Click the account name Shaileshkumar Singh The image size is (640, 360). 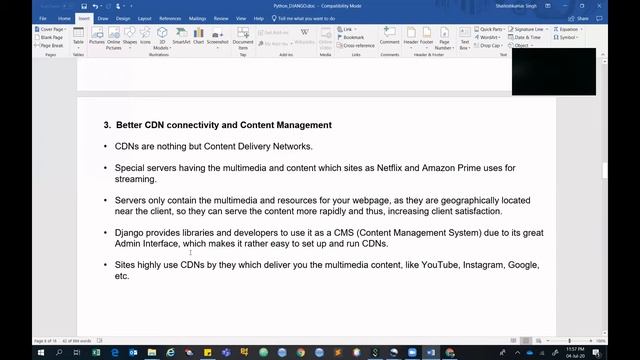[x=516, y=6]
